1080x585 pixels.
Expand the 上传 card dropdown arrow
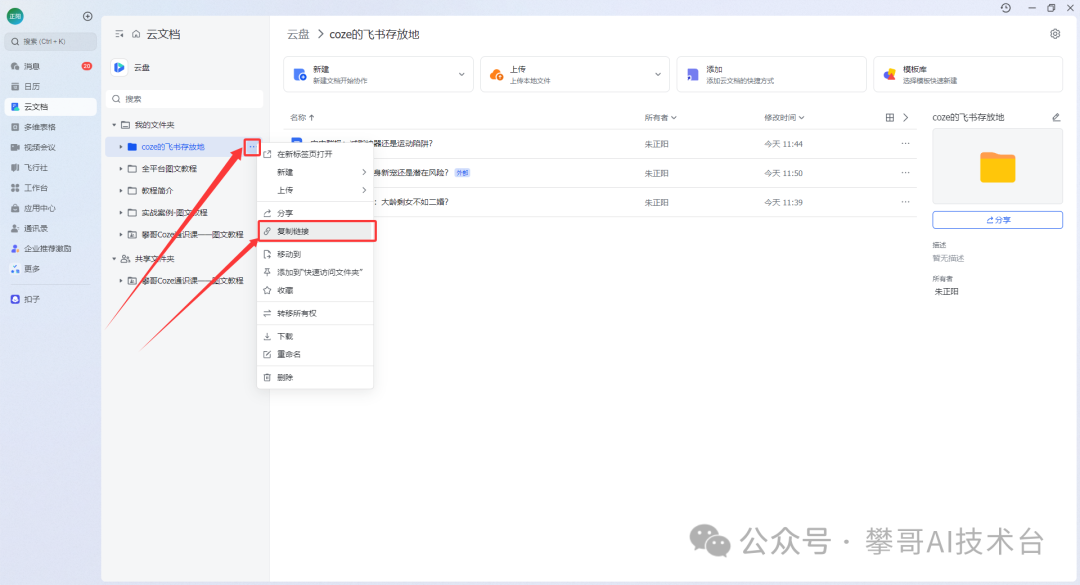pos(658,74)
